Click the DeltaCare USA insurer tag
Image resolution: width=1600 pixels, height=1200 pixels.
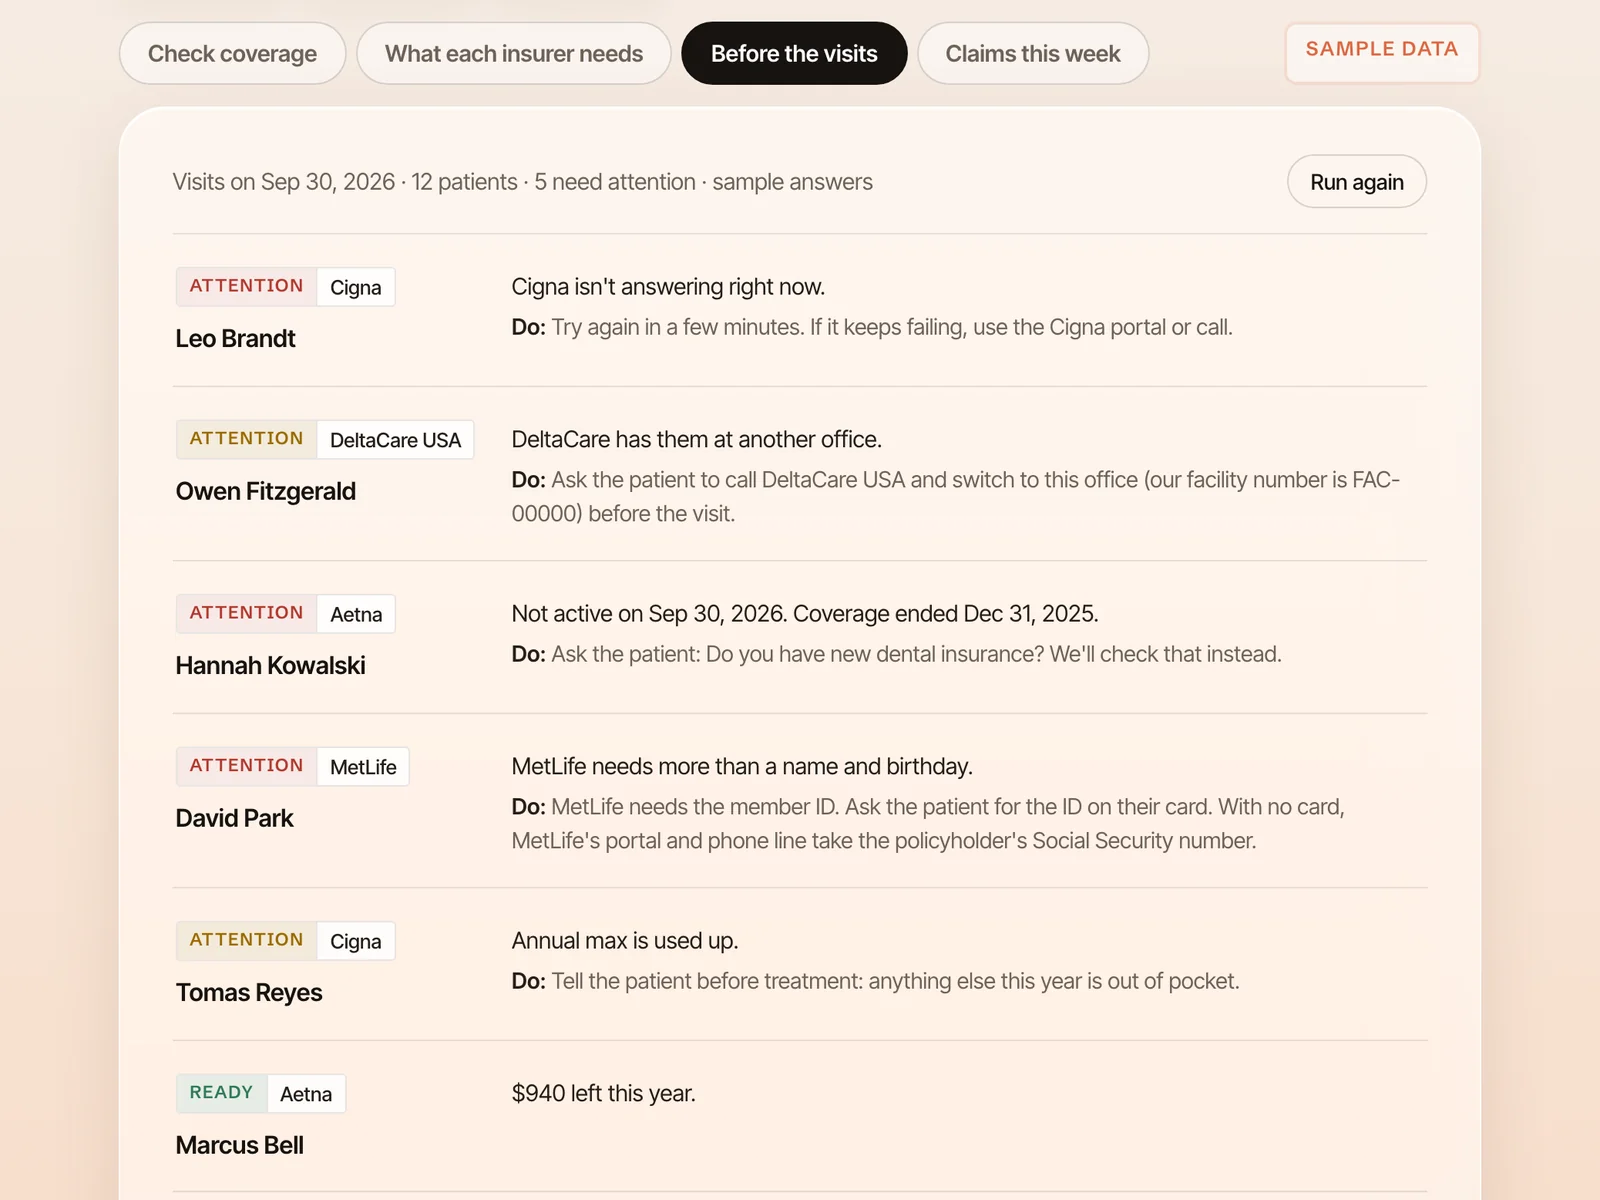[395, 440]
